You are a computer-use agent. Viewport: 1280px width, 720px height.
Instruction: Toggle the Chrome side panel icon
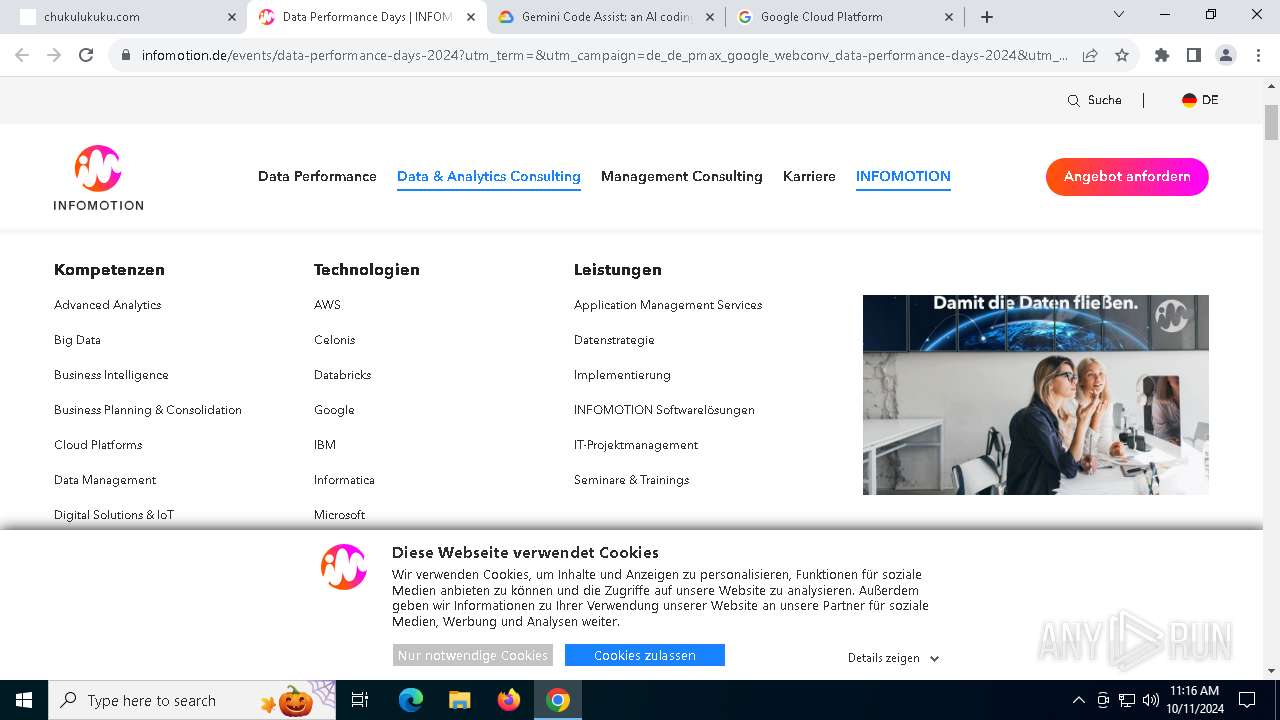[x=1194, y=55]
